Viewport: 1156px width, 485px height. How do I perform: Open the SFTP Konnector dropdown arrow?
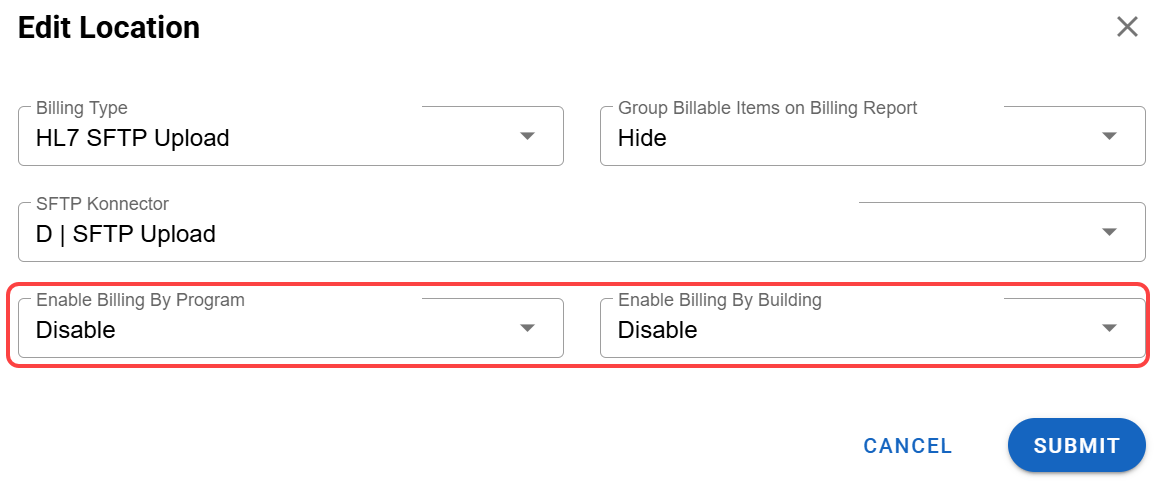point(1109,232)
